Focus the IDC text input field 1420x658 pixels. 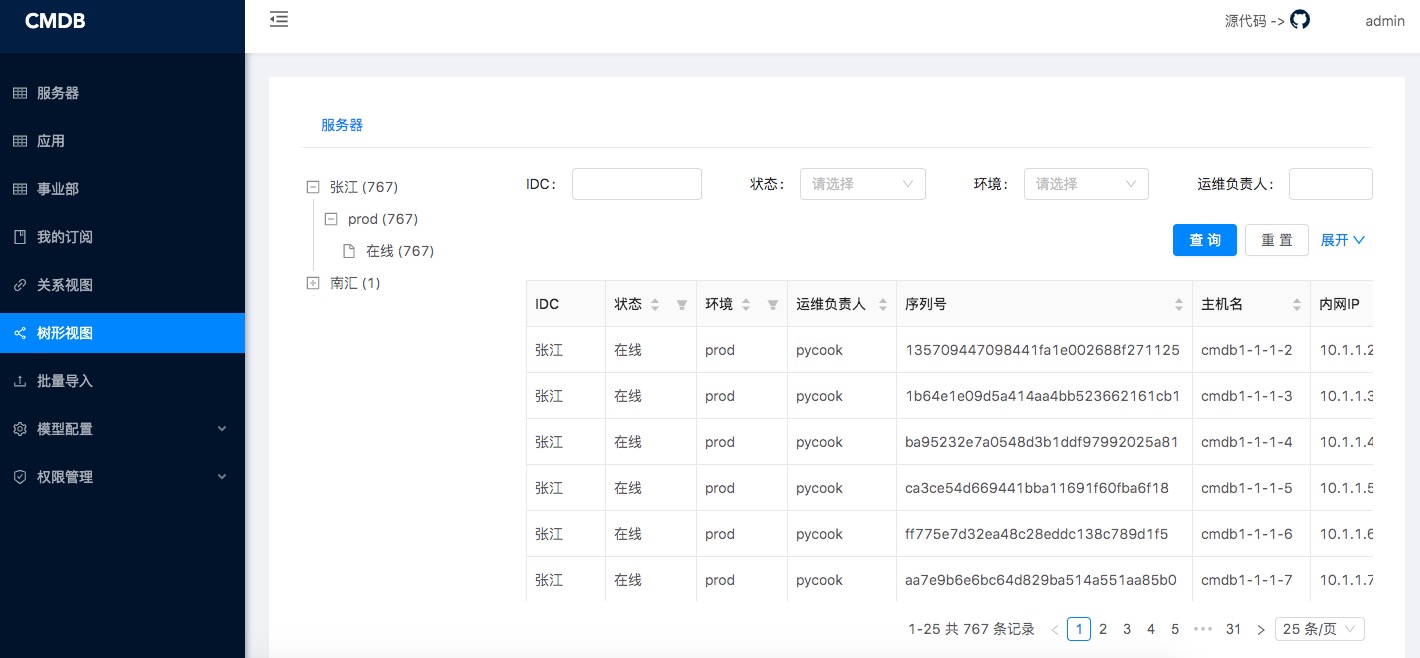tap(636, 184)
